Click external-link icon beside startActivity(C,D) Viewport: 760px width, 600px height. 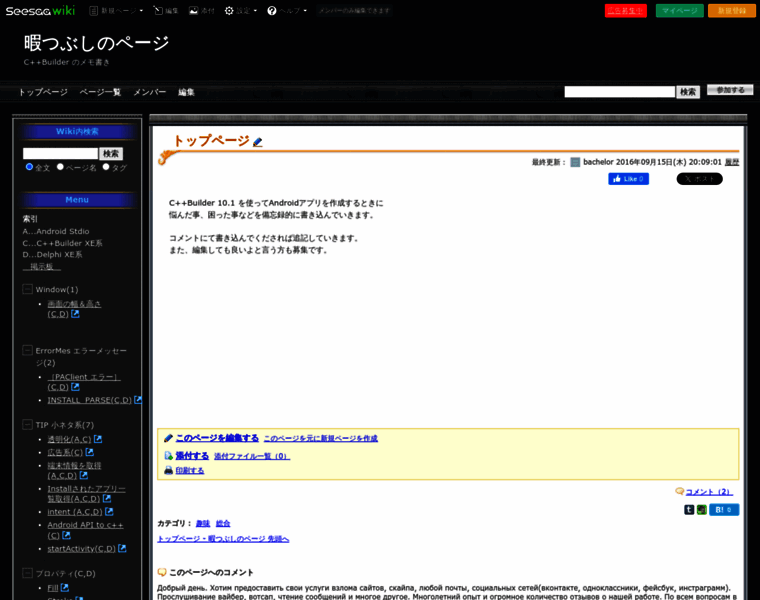(122, 548)
